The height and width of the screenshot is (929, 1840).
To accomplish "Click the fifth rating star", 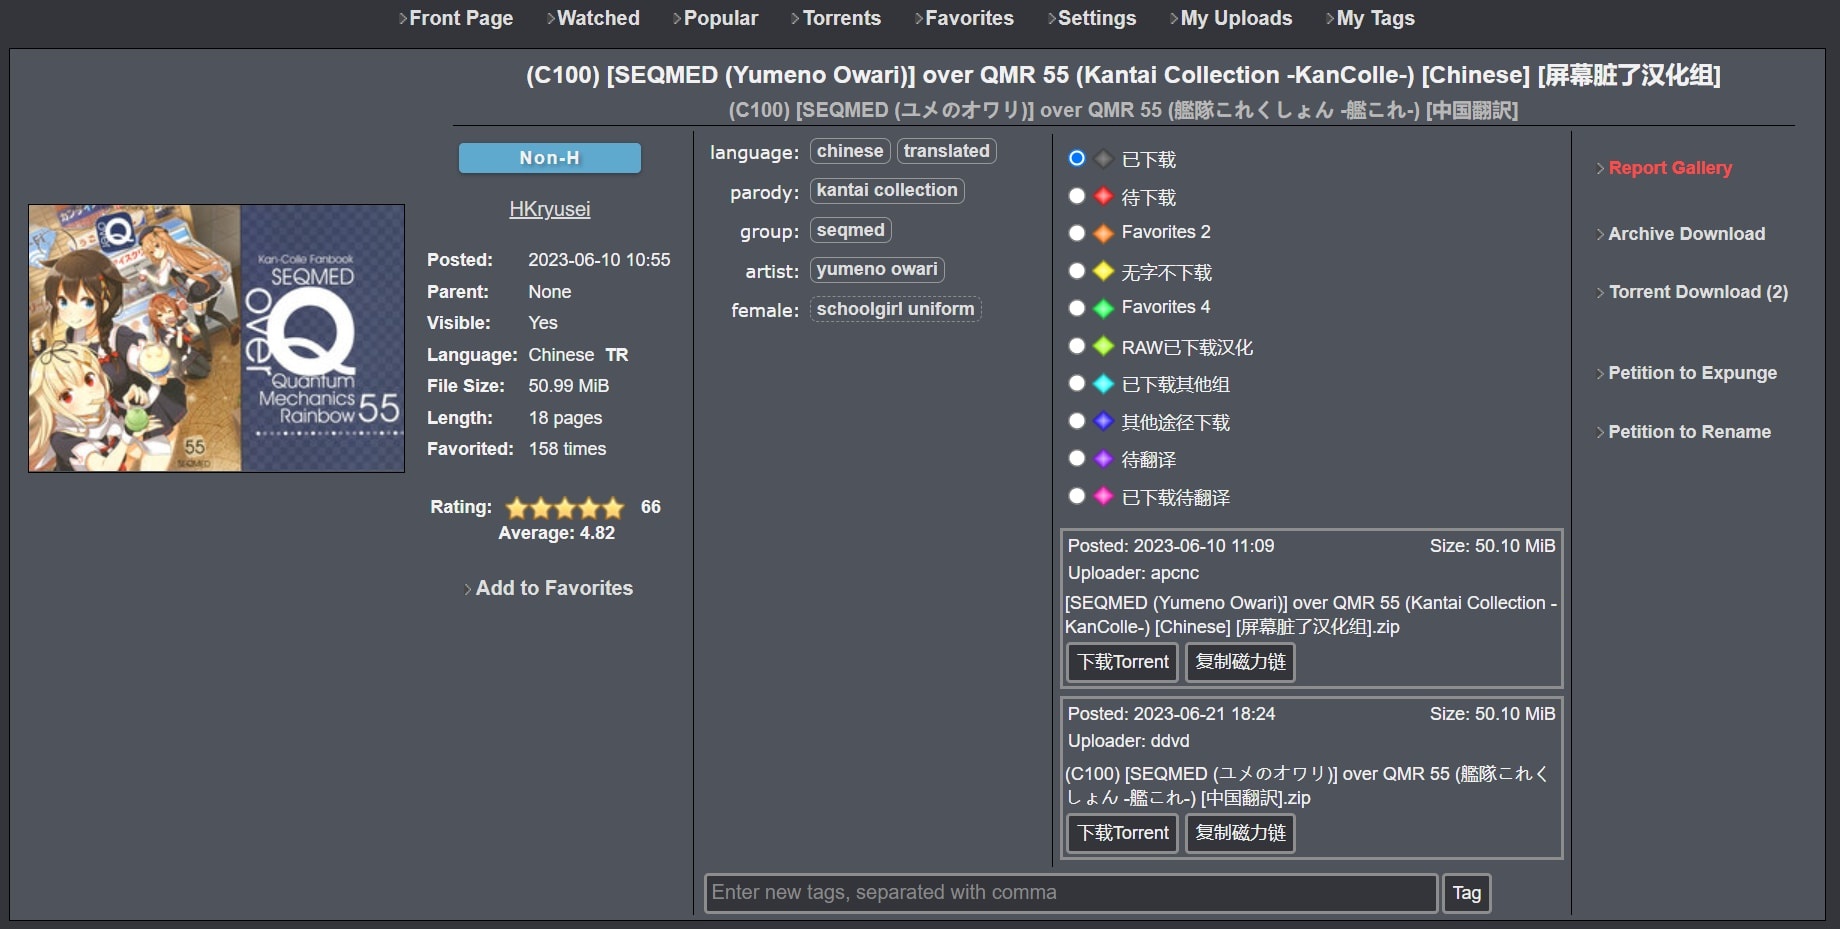I will [x=611, y=508].
